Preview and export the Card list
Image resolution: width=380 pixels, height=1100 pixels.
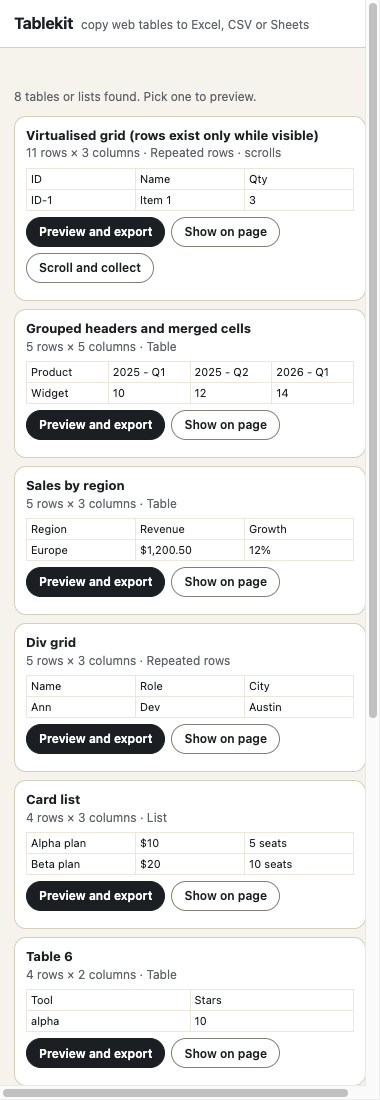click(95, 897)
